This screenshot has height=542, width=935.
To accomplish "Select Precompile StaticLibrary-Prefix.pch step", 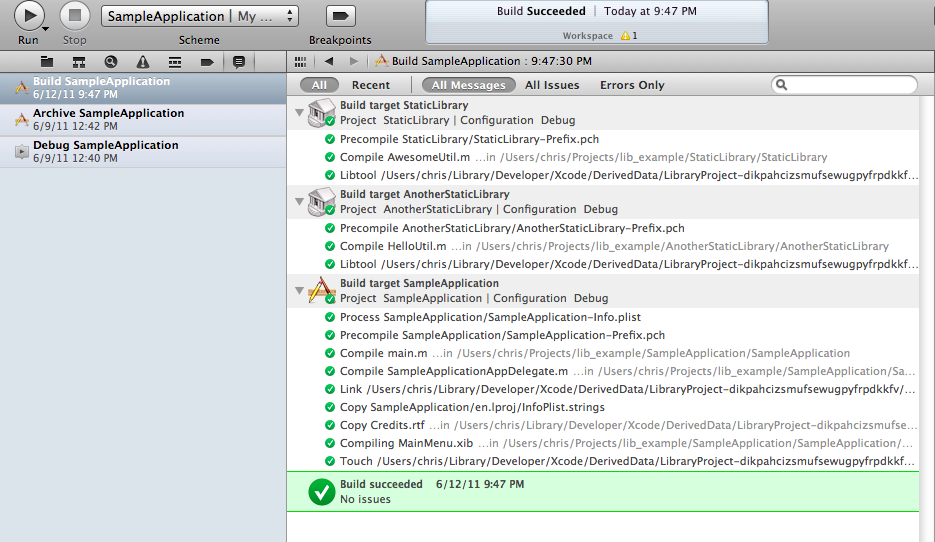I will 603,139.
